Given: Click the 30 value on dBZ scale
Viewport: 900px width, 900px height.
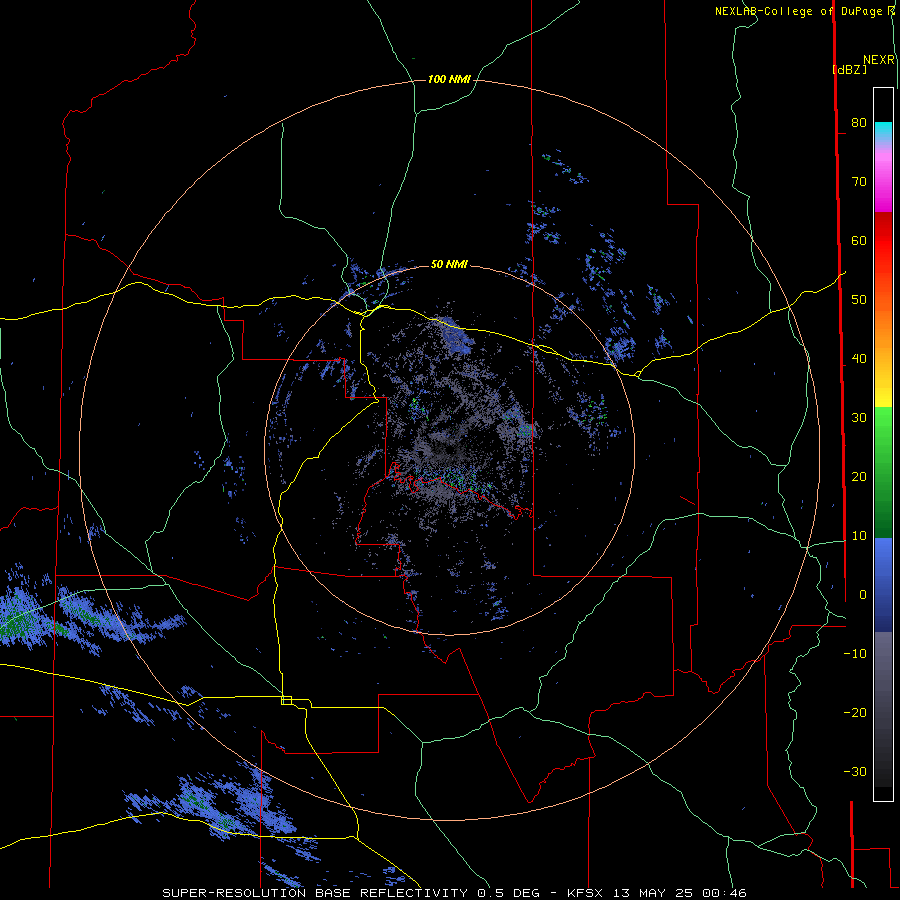Looking at the screenshot, I should pyautogui.click(x=859, y=418).
